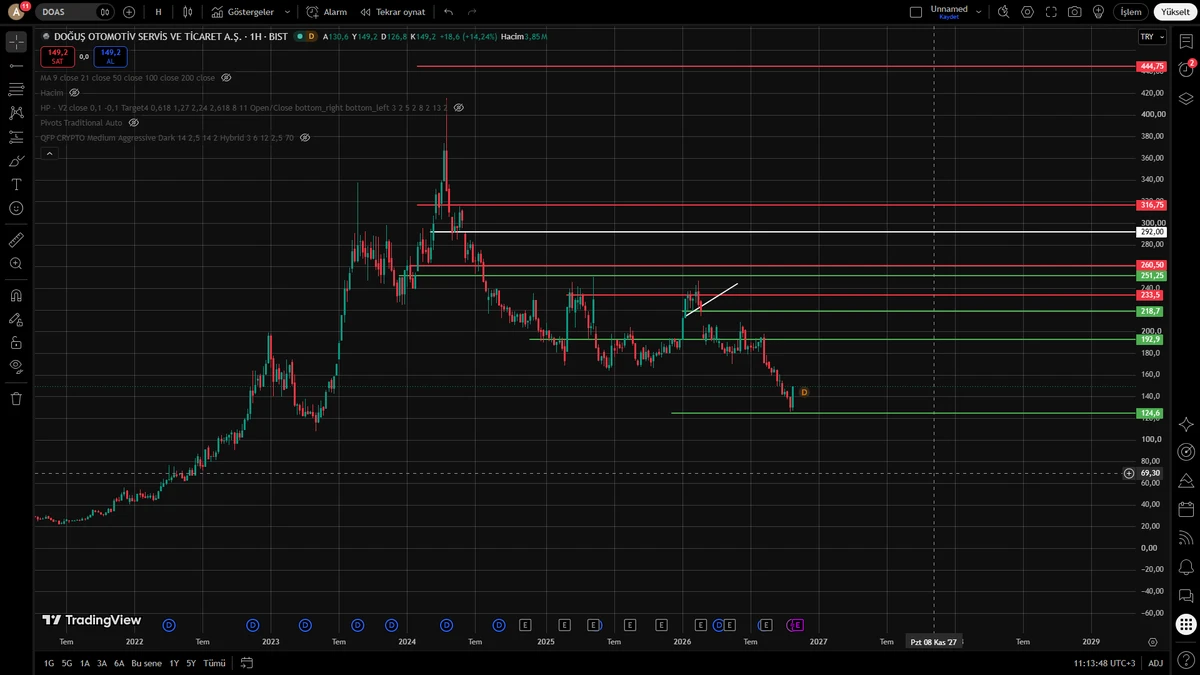Select the 6A time range
1200x675 pixels.
pyautogui.click(x=119, y=663)
